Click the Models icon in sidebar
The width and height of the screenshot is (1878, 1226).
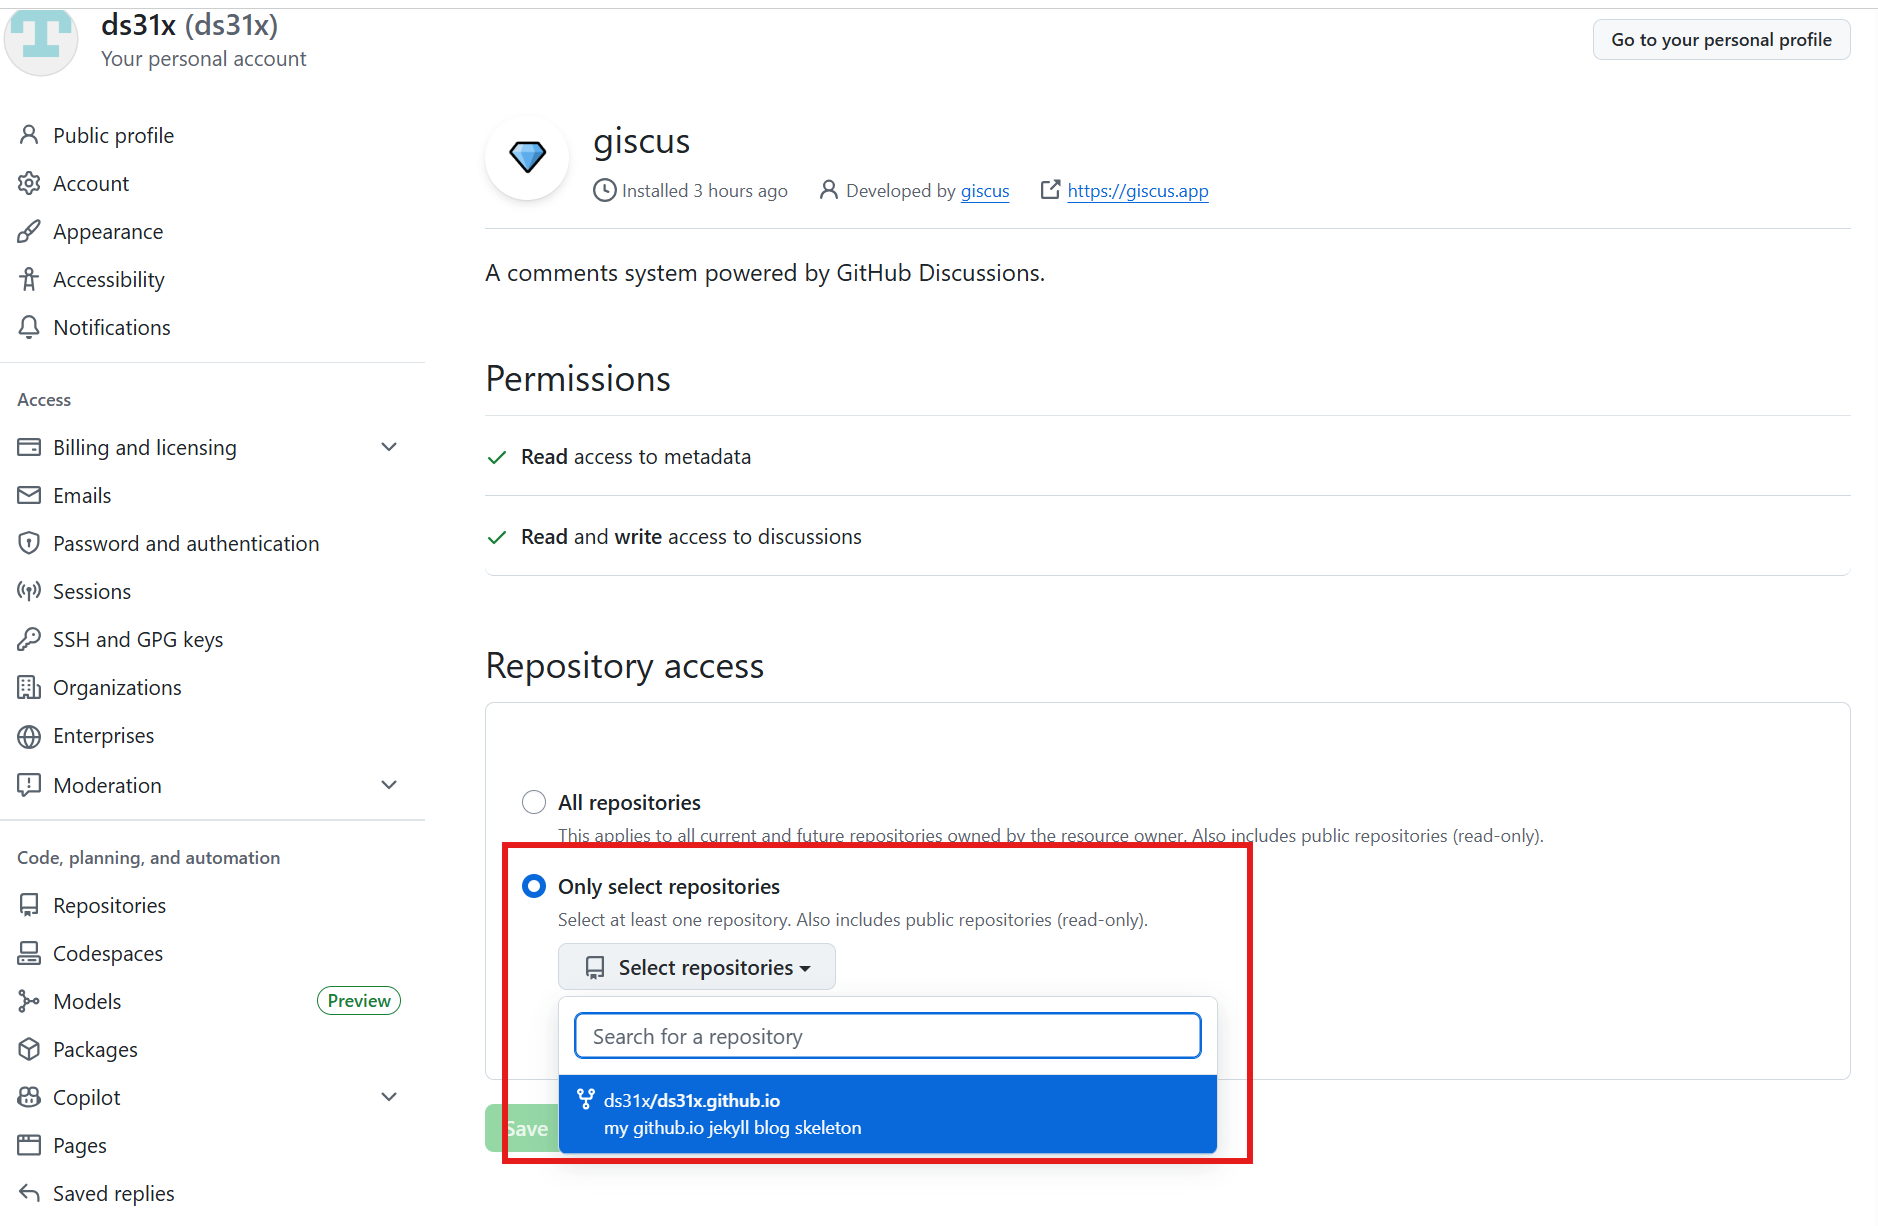[x=29, y=1001]
